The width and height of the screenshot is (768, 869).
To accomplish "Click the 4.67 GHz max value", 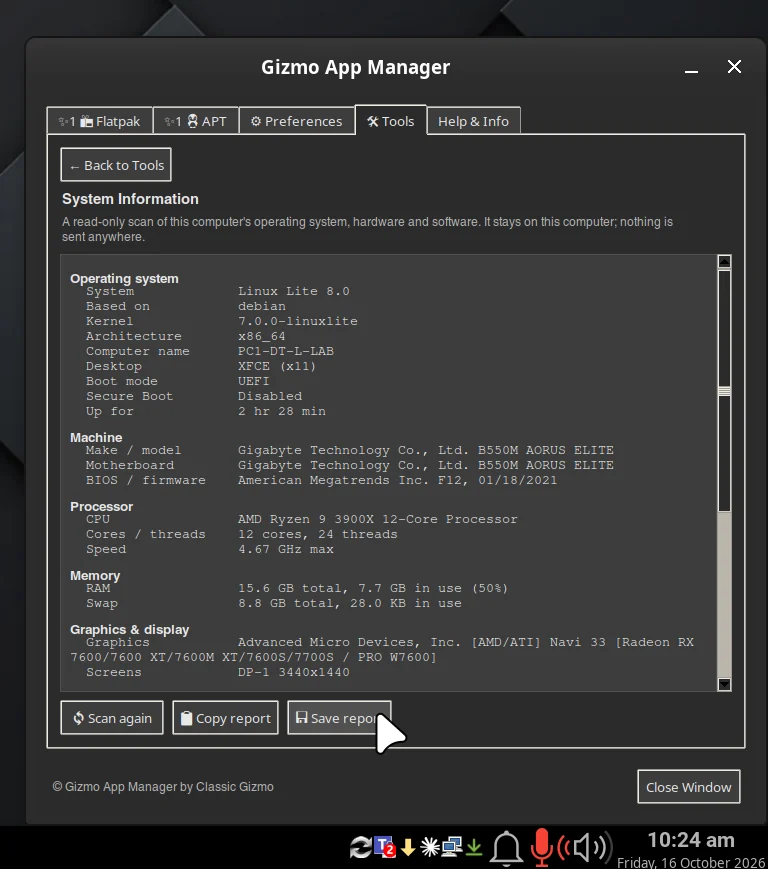I will click(285, 549).
